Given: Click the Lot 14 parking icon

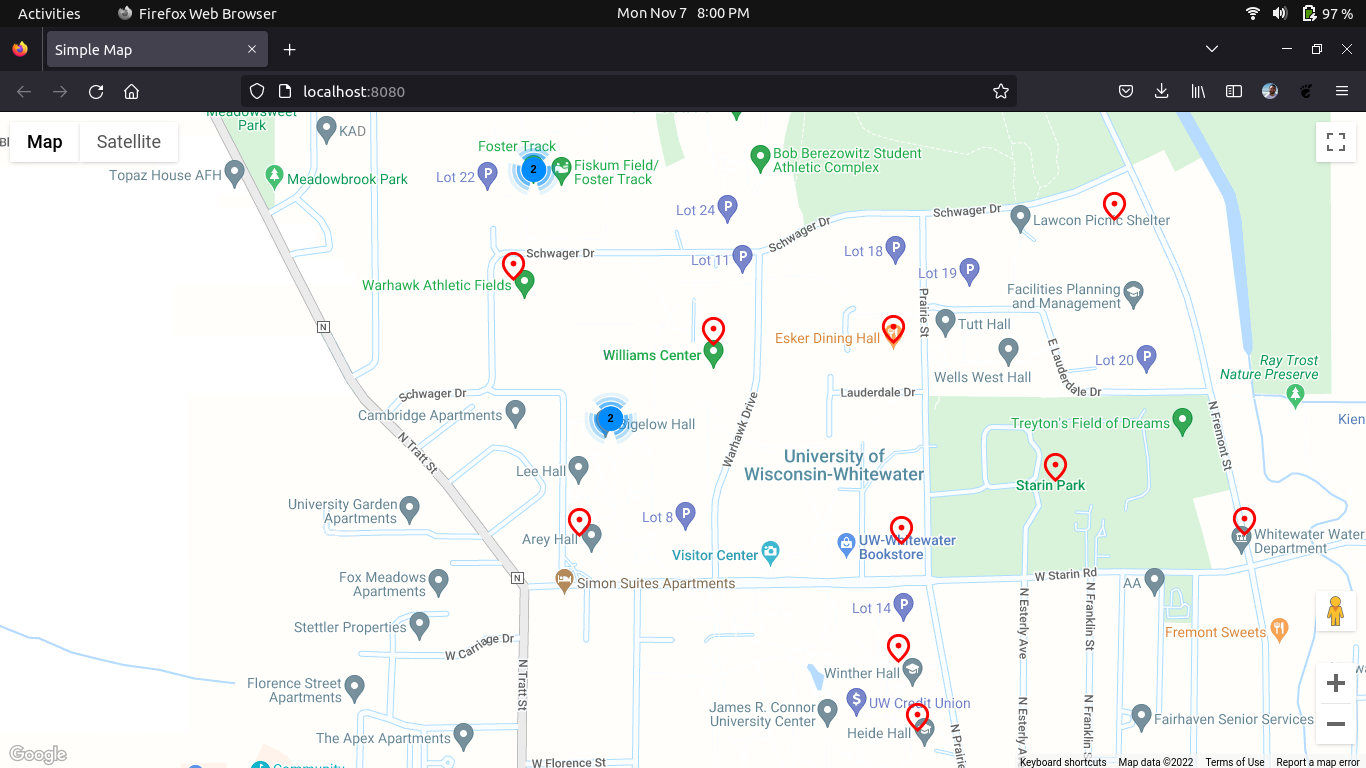Looking at the screenshot, I should [x=903, y=606].
